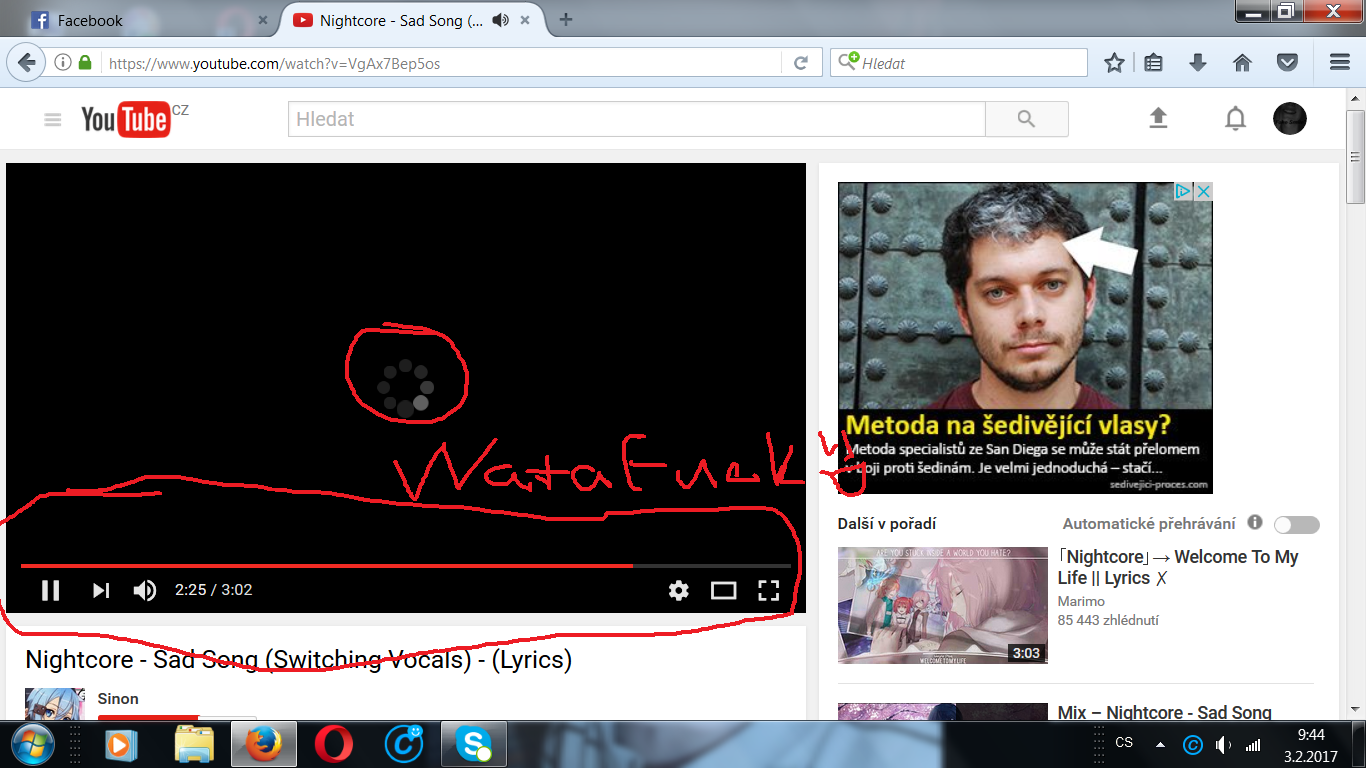Image resolution: width=1366 pixels, height=768 pixels.
Task: Click the grey hair advertisement image
Action: pyautogui.click(x=1025, y=337)
